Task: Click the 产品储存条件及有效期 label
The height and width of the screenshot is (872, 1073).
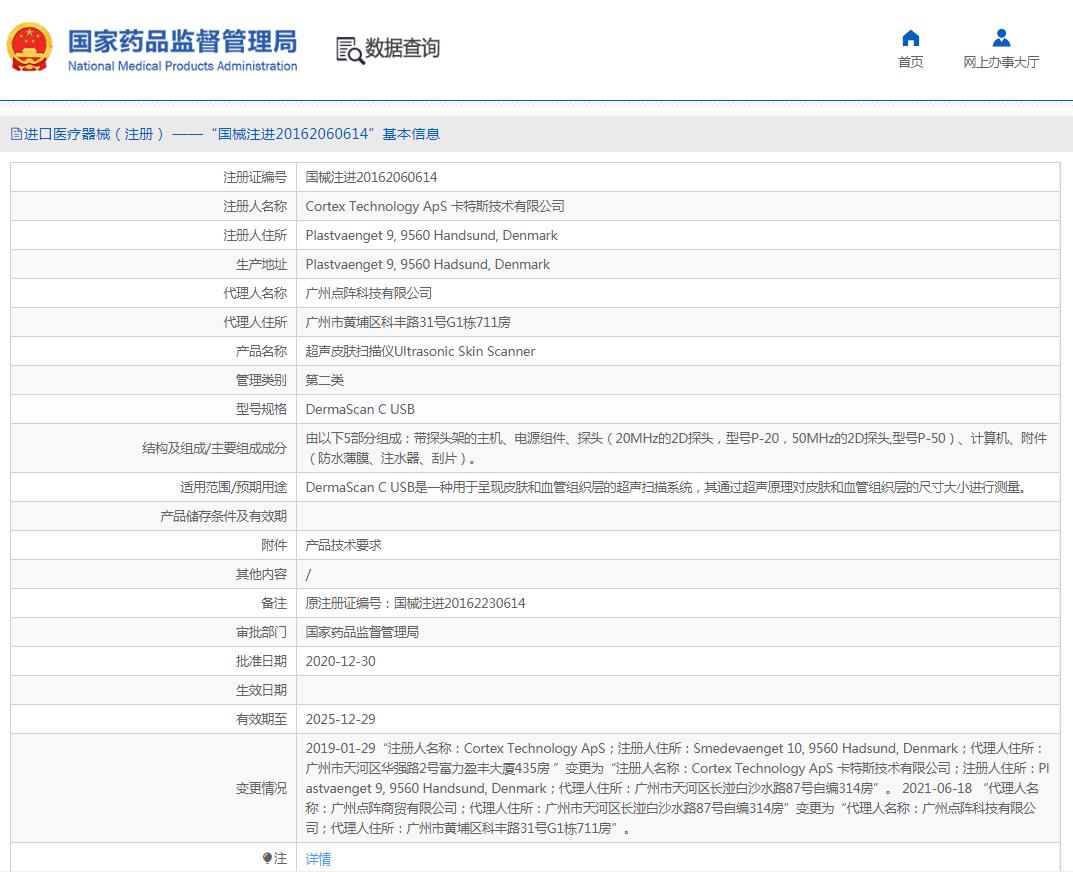Action: point(223,516)
